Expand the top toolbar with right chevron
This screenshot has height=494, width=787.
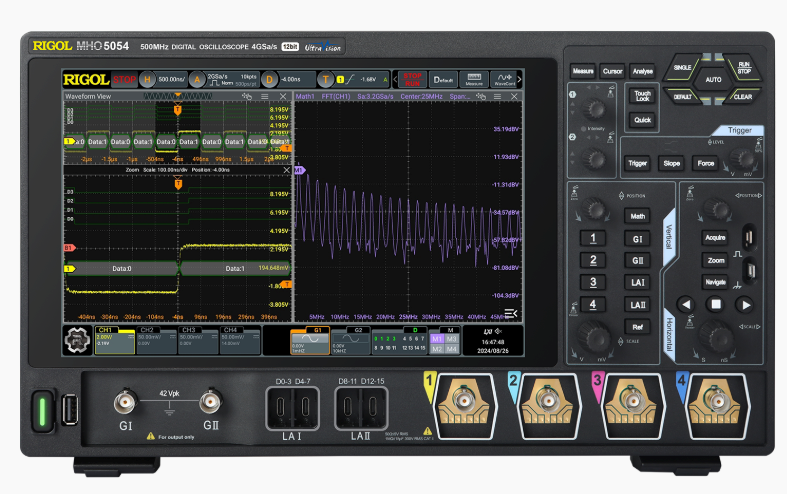click(520, 79)
